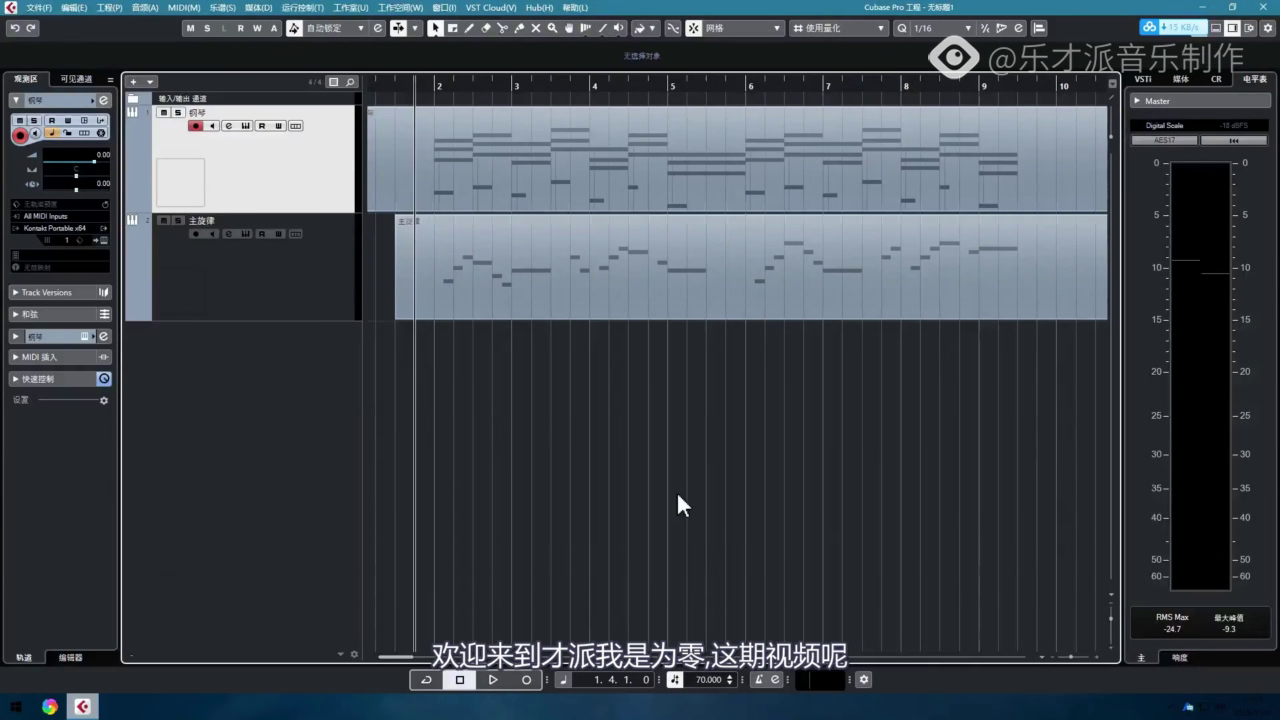Select the Object Selection arrow tool
Screen dimensions: 1280x720
coord(435,28)
